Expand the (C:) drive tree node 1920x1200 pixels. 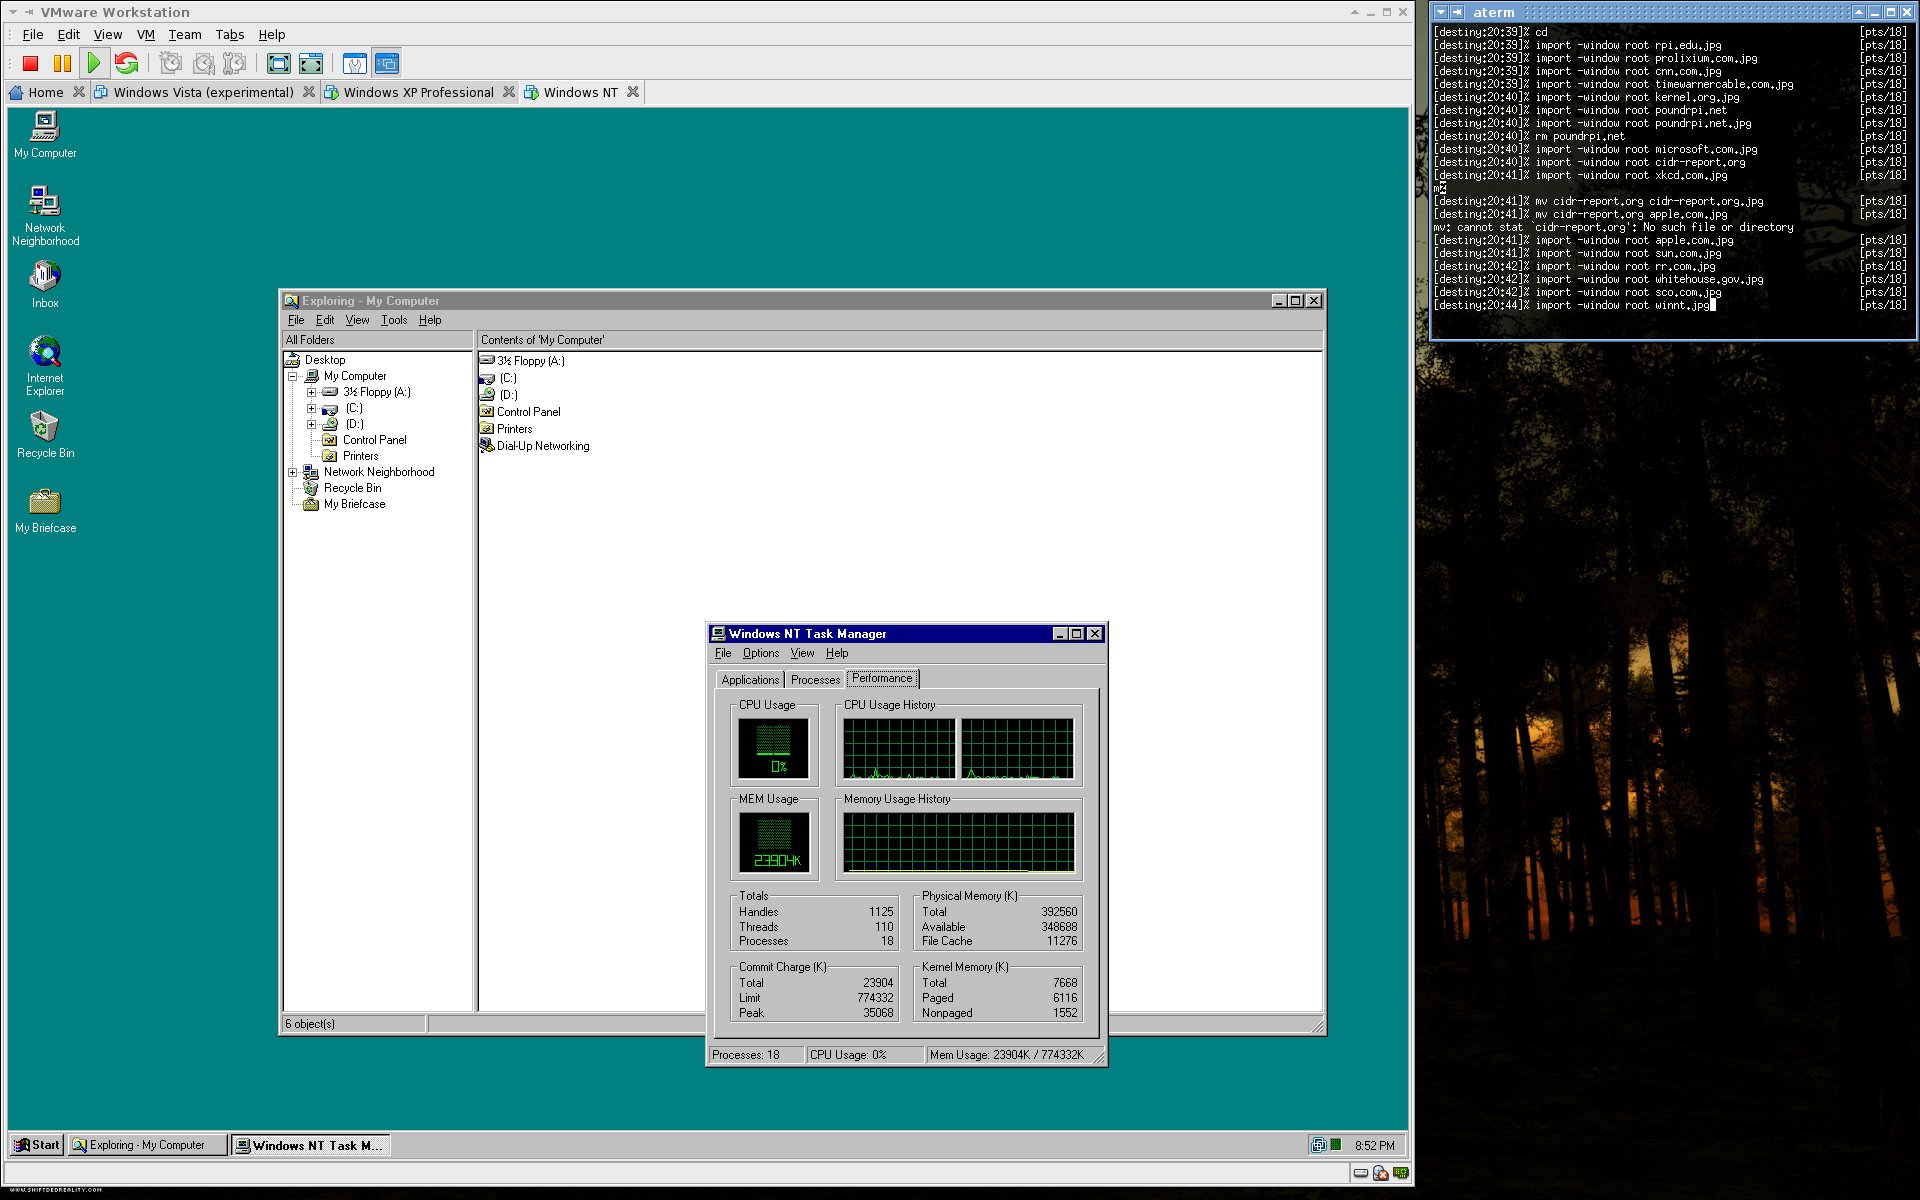[x=311, y=408]
